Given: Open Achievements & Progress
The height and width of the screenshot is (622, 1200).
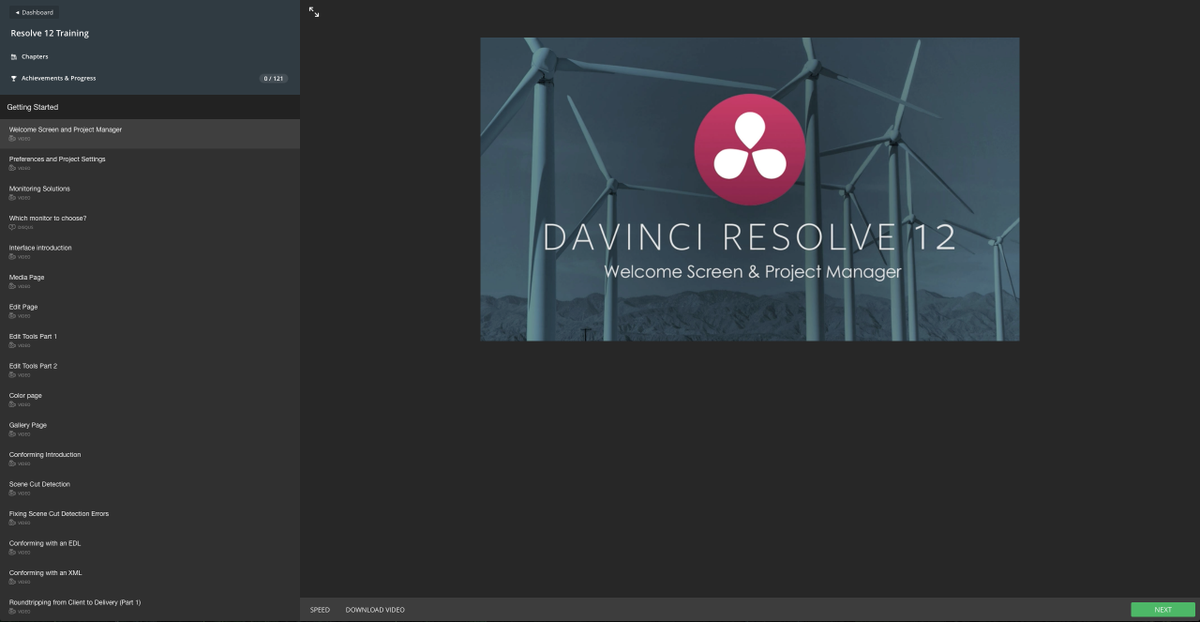Looking at the screenshot, I should pos(59,78).
